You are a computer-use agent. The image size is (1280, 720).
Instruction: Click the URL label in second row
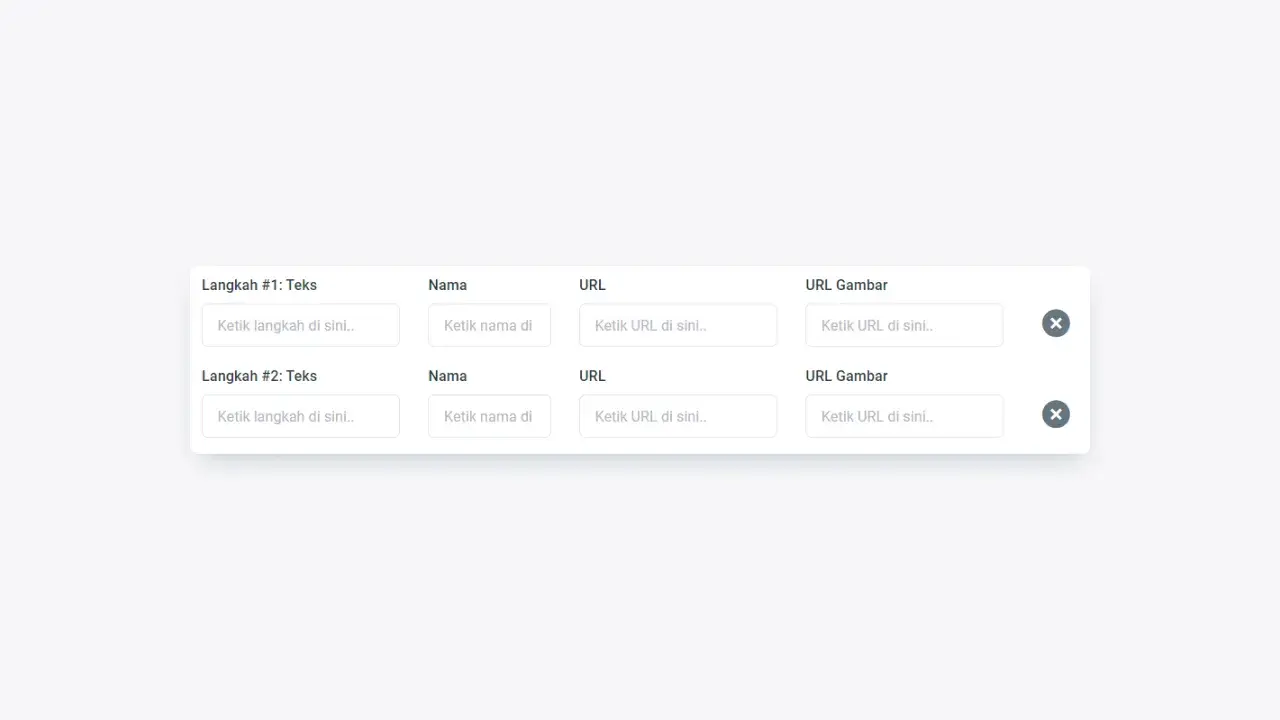[592, 376]
